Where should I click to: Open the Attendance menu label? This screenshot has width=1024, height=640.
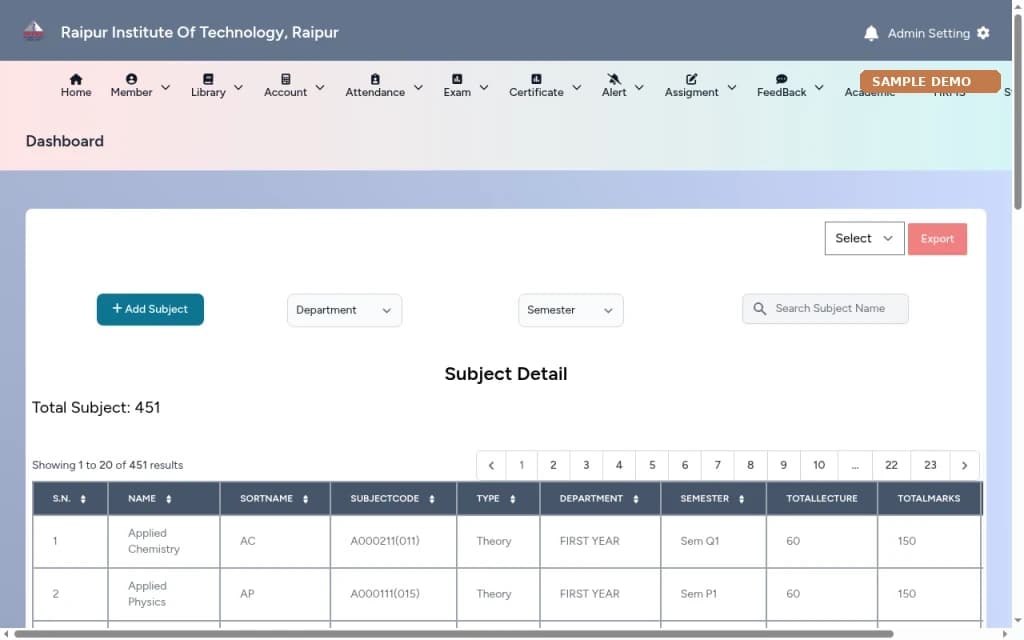(x=375, y=92)
